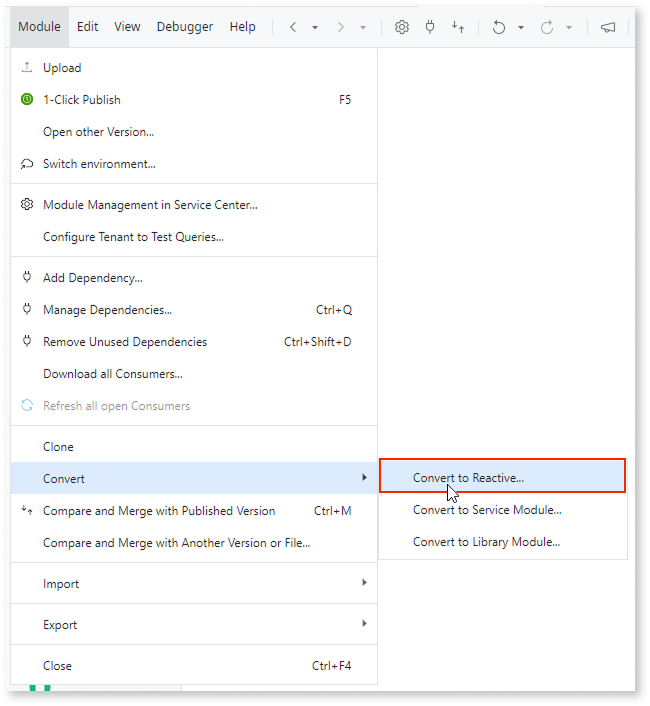The height and width of the screenshot is (706, 650).
Task: Click the Ctrl+Shift+D shortcut label
Action: 317,342
